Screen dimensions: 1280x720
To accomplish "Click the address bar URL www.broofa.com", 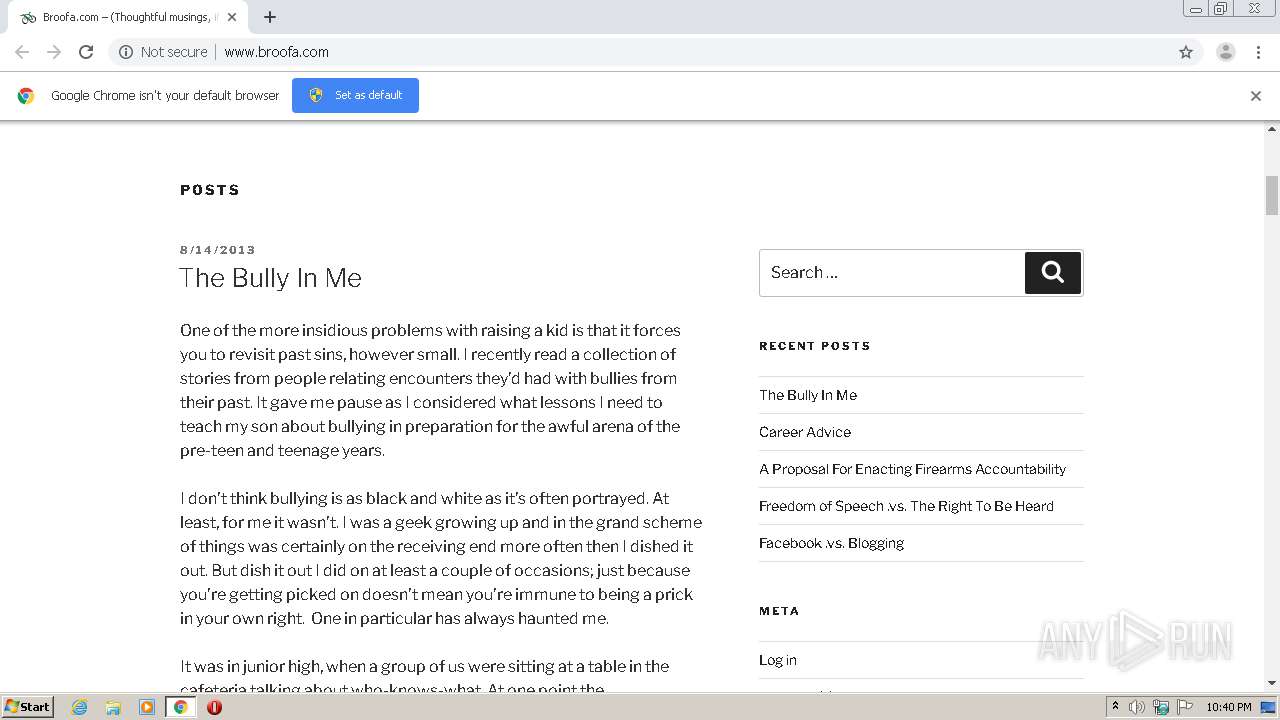I will tap(276, 52).
